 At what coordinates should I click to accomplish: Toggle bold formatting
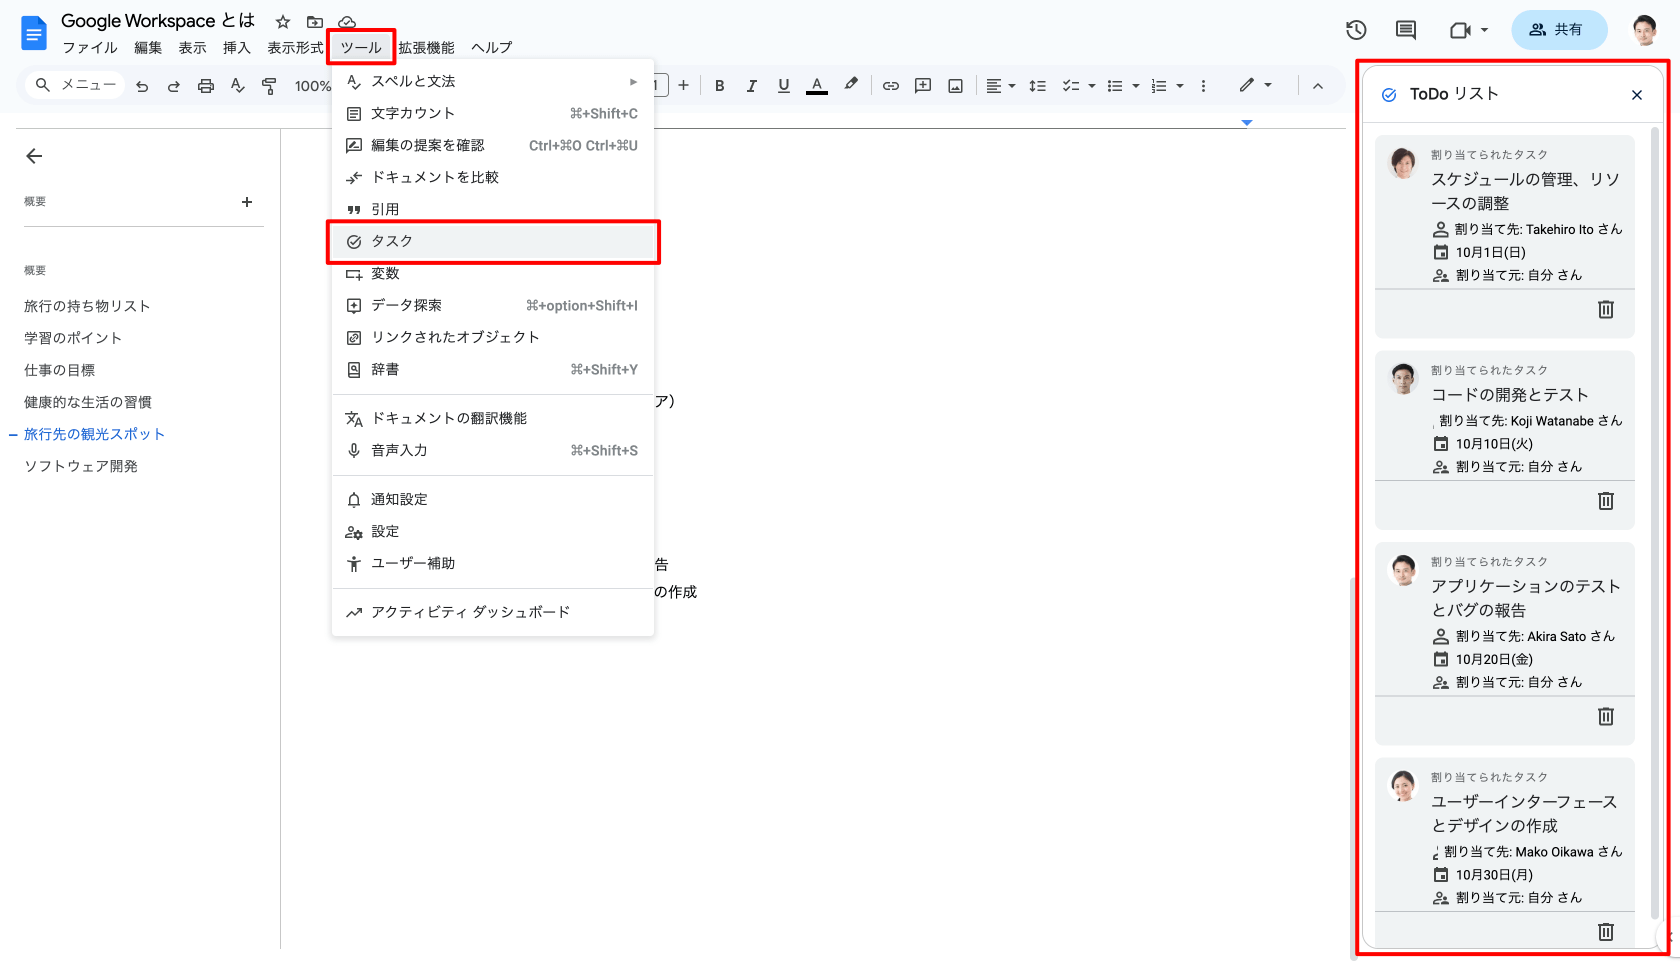[719, 86]
